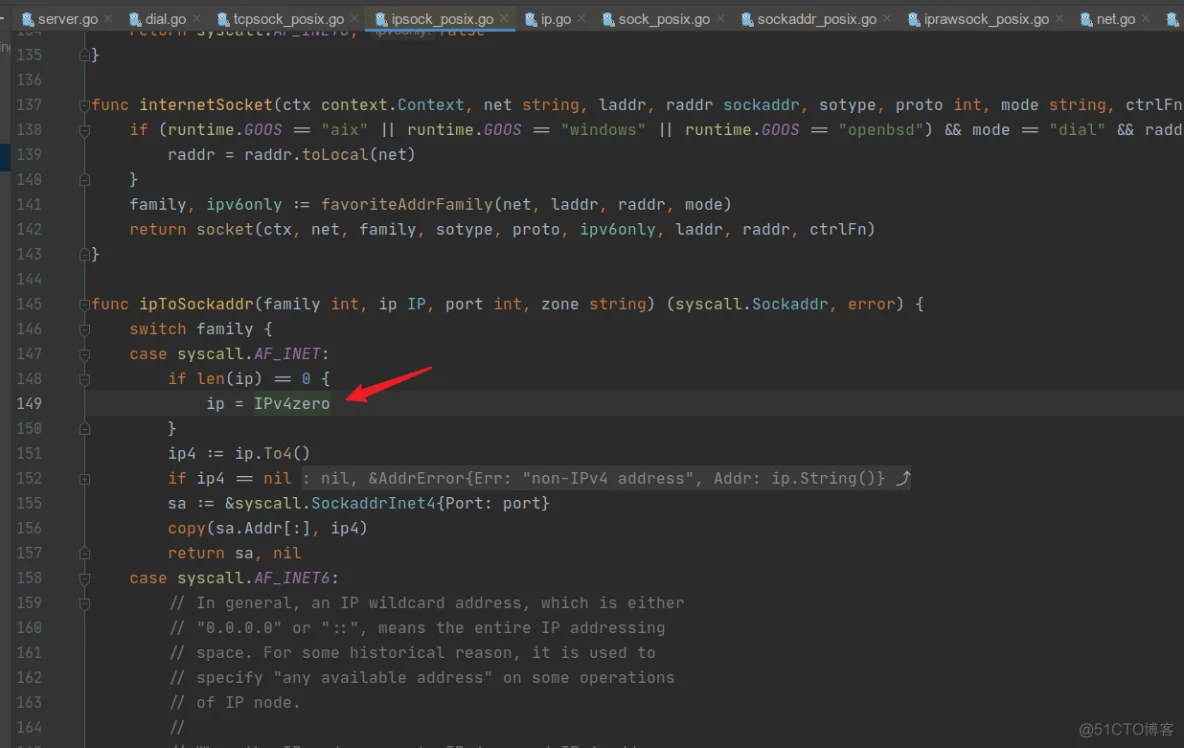
Task: Open the sockaddr_posix.go tab
Action: pyautogui.click(x=817, y=19)
